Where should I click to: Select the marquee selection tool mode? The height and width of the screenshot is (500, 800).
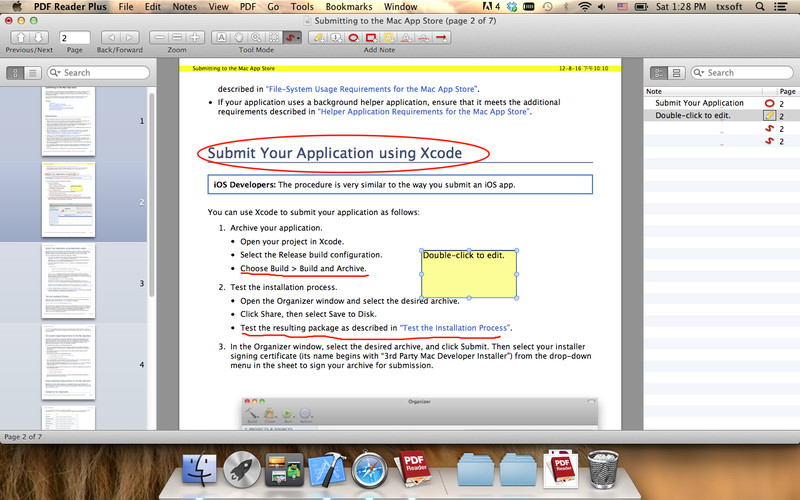[274, 37]
